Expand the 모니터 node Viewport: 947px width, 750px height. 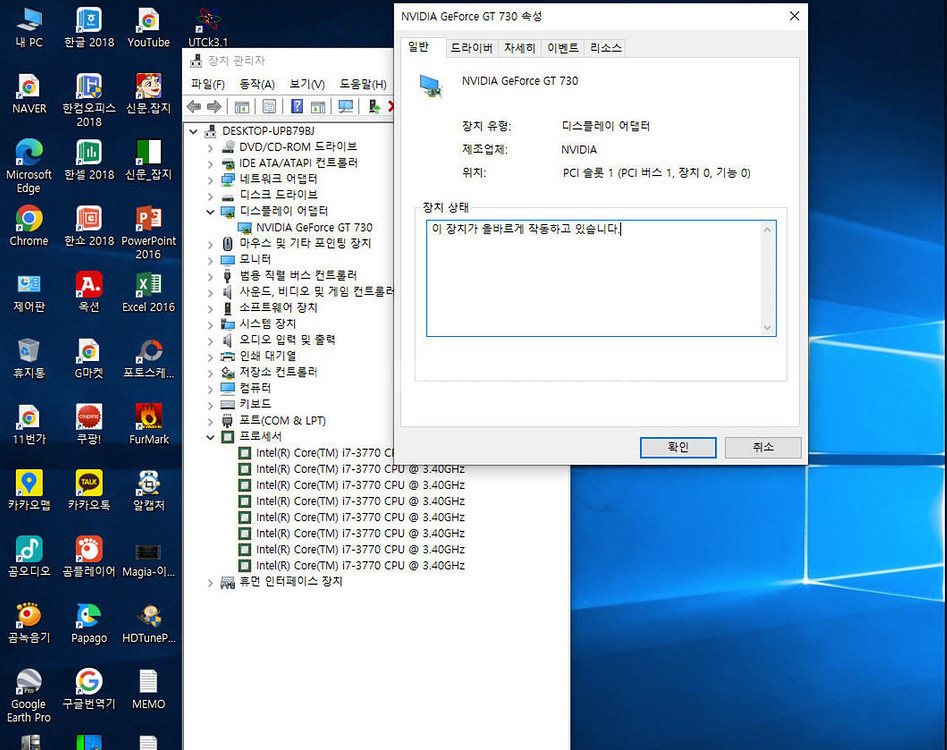(210, 260)
